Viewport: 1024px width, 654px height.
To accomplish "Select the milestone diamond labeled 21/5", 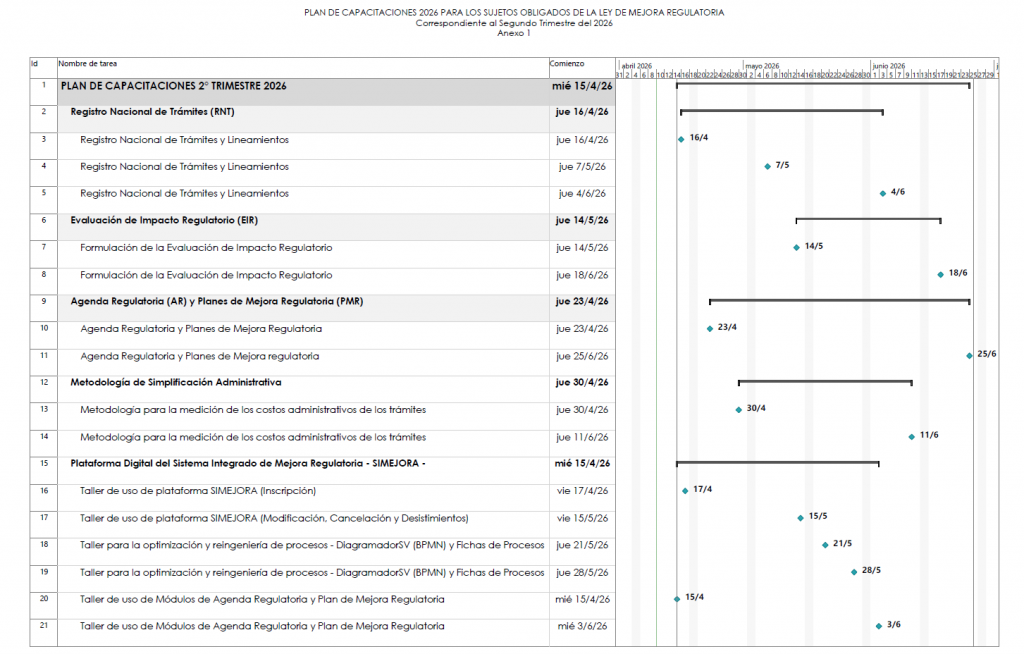I will [825, 545].
